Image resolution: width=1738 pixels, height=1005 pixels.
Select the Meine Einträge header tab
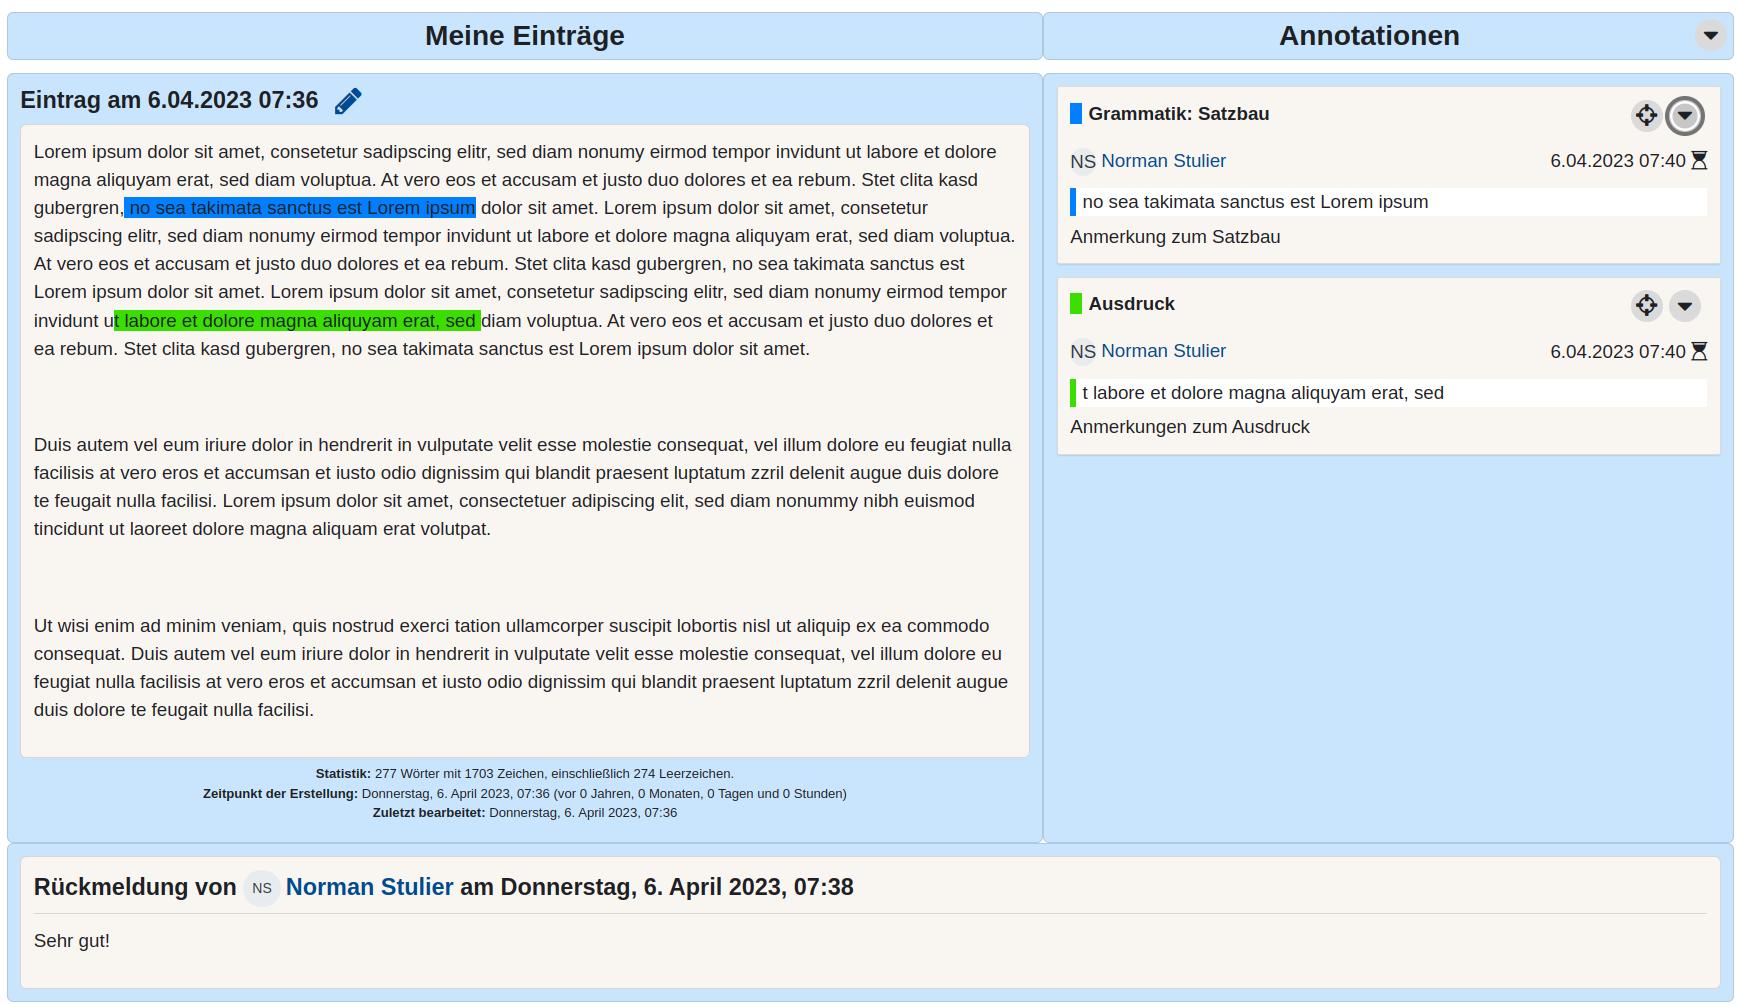[x=524, y=36]
